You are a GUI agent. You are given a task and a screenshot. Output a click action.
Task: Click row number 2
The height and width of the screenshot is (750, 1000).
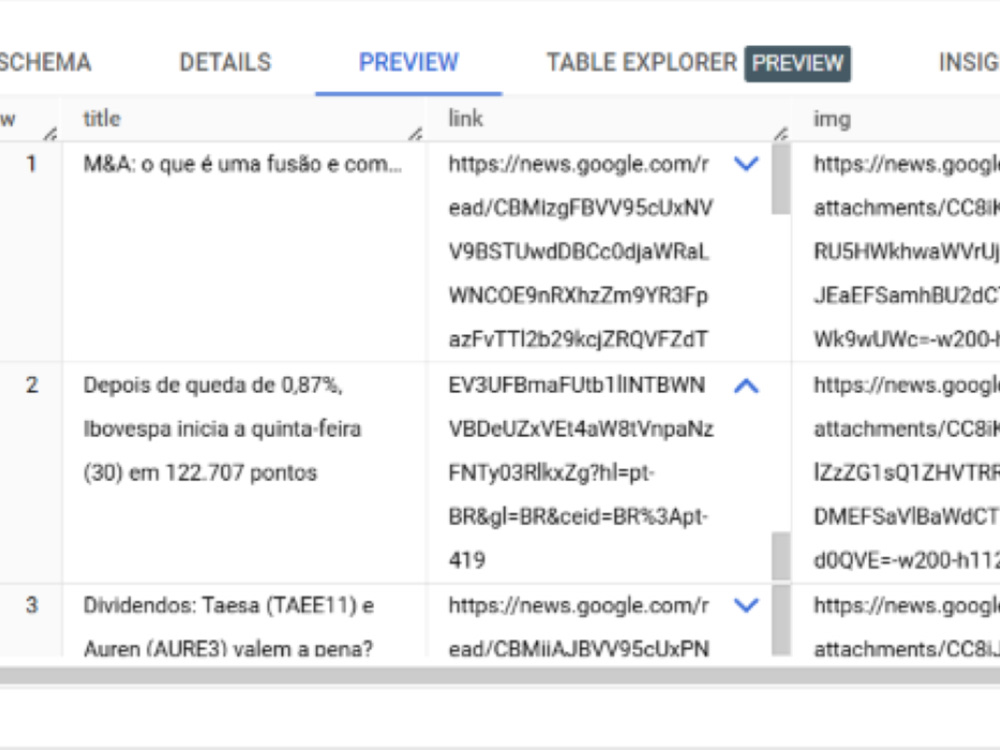(31, 385)
